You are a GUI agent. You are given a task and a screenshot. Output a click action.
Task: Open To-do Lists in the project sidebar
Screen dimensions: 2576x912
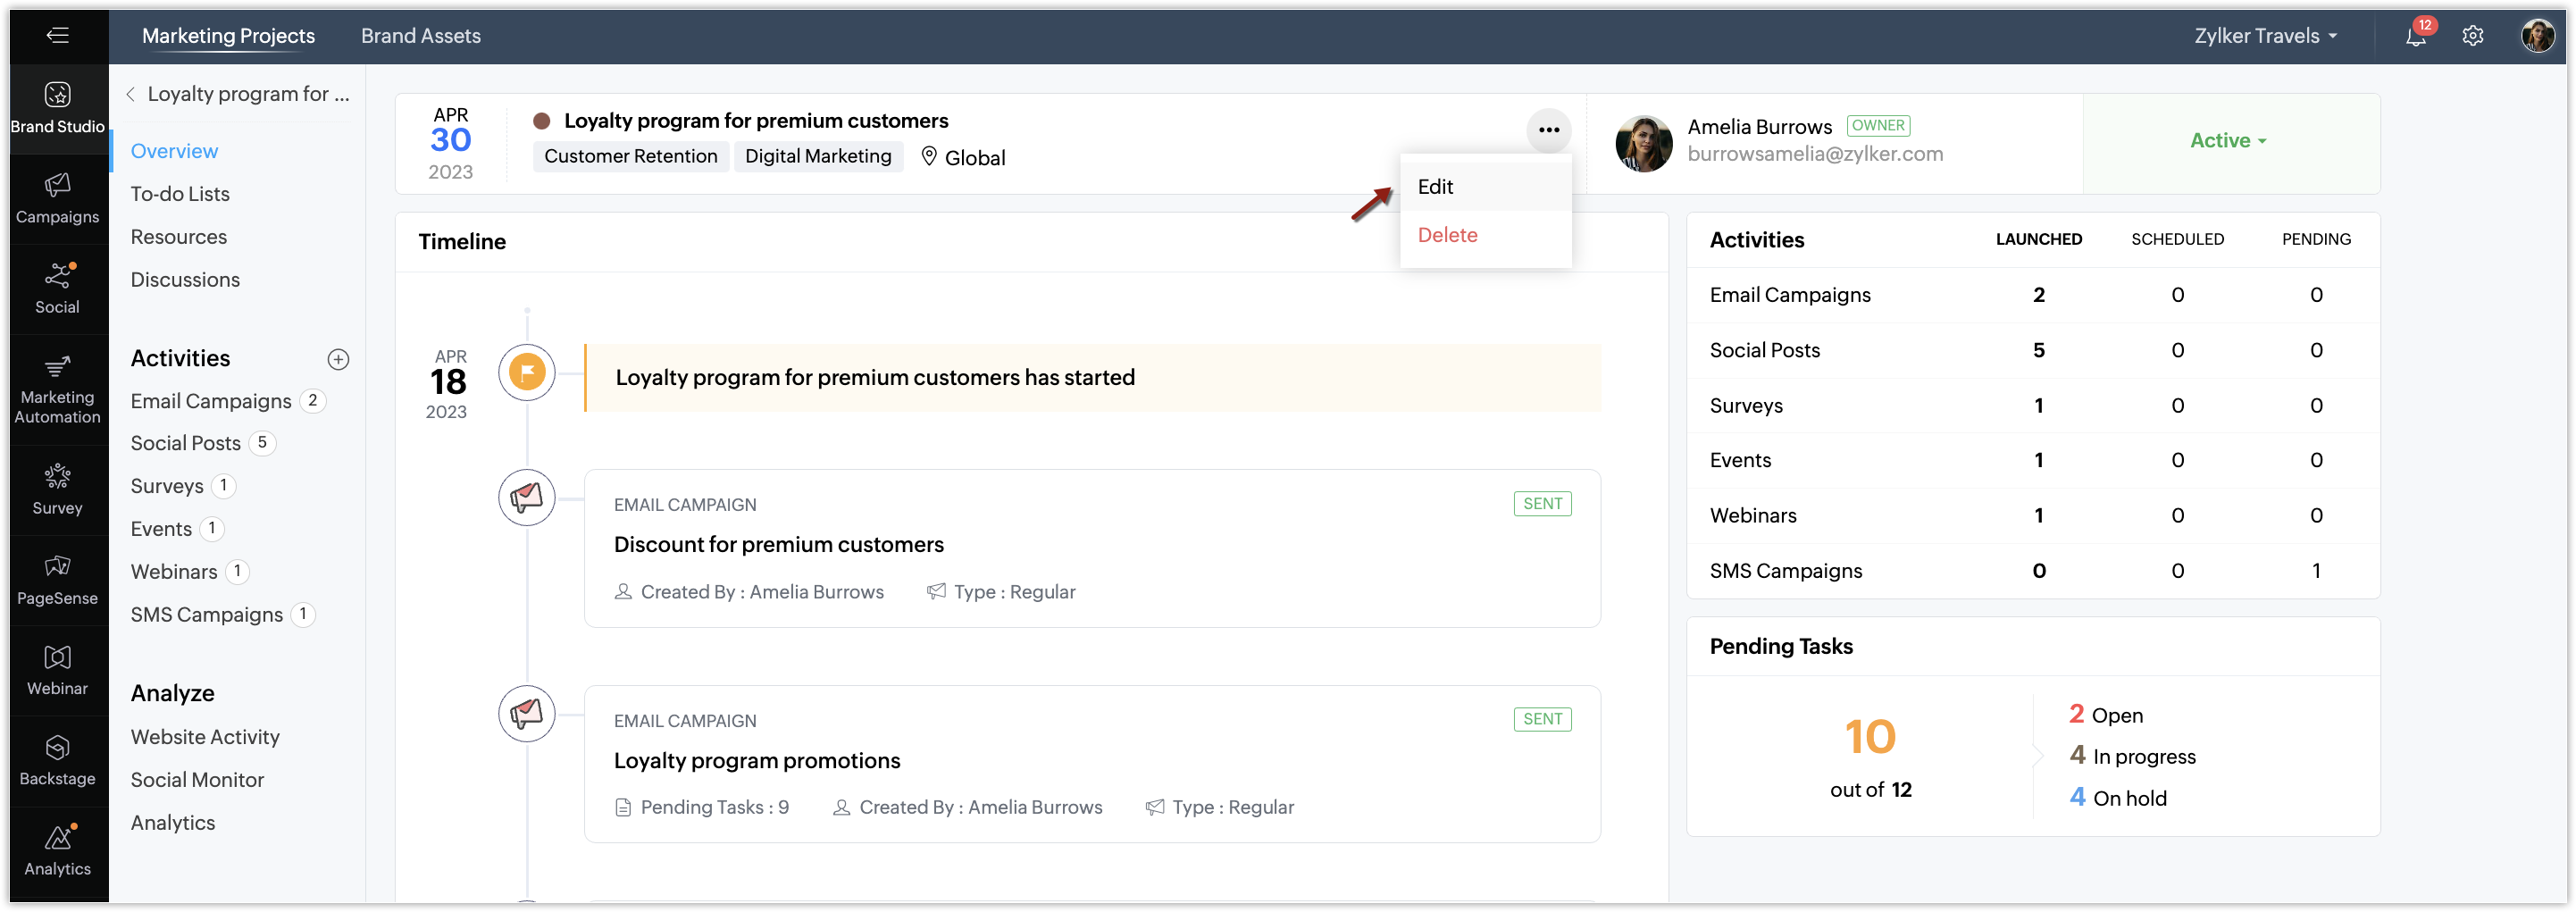180,194
